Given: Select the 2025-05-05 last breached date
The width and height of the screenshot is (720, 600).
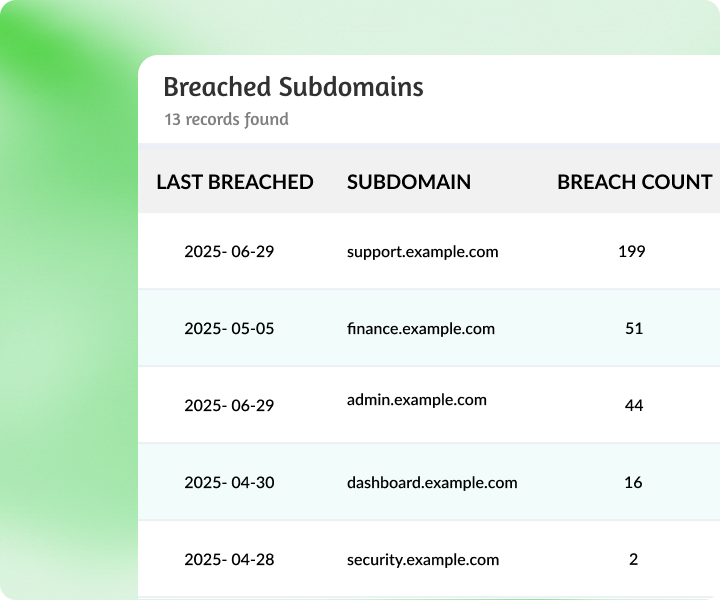Looking at the screenshot, I should [x=229, y=328].
